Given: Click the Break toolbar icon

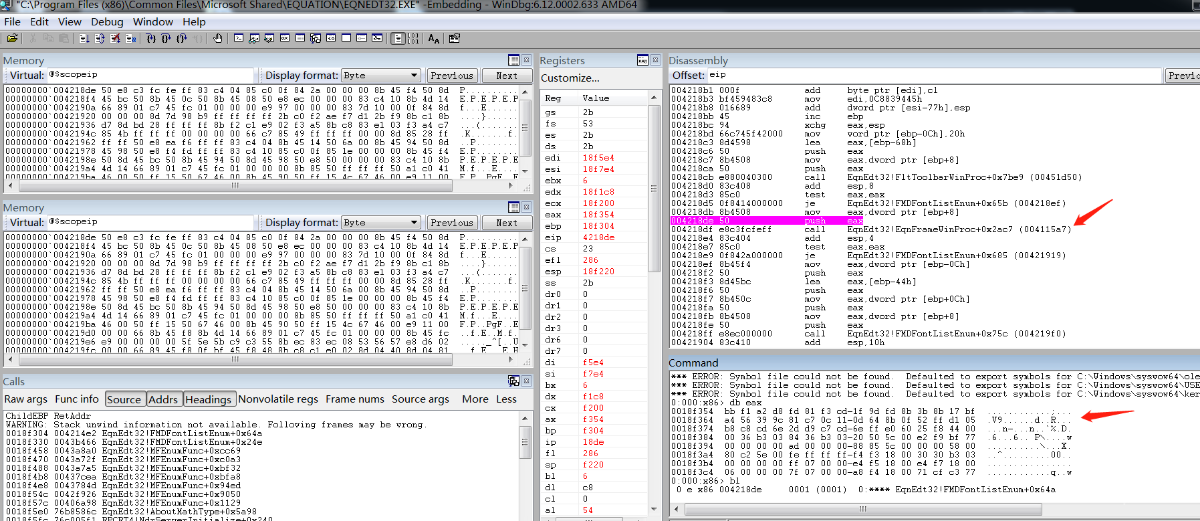Looking at the screenshot, I should click(x=131, y=38).
